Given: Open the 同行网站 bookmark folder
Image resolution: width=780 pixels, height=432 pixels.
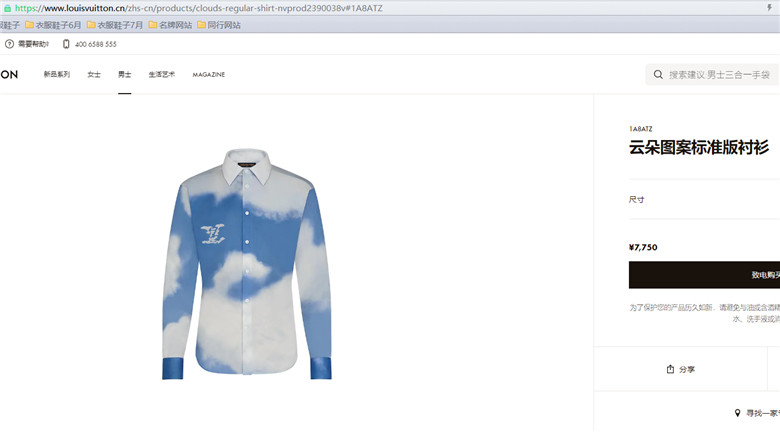Looking at the screenshot, I should tap(219, 25).
